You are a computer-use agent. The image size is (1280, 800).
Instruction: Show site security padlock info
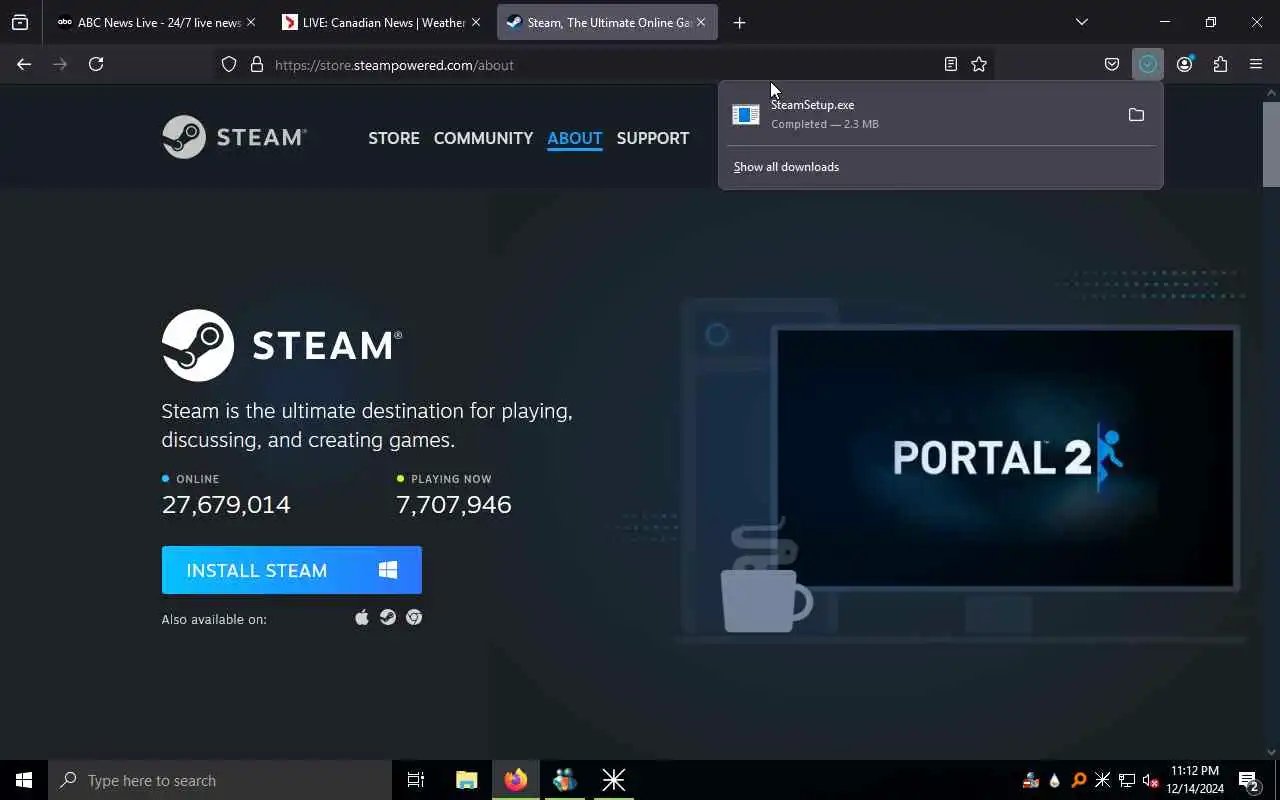click(x=257, y=64)
